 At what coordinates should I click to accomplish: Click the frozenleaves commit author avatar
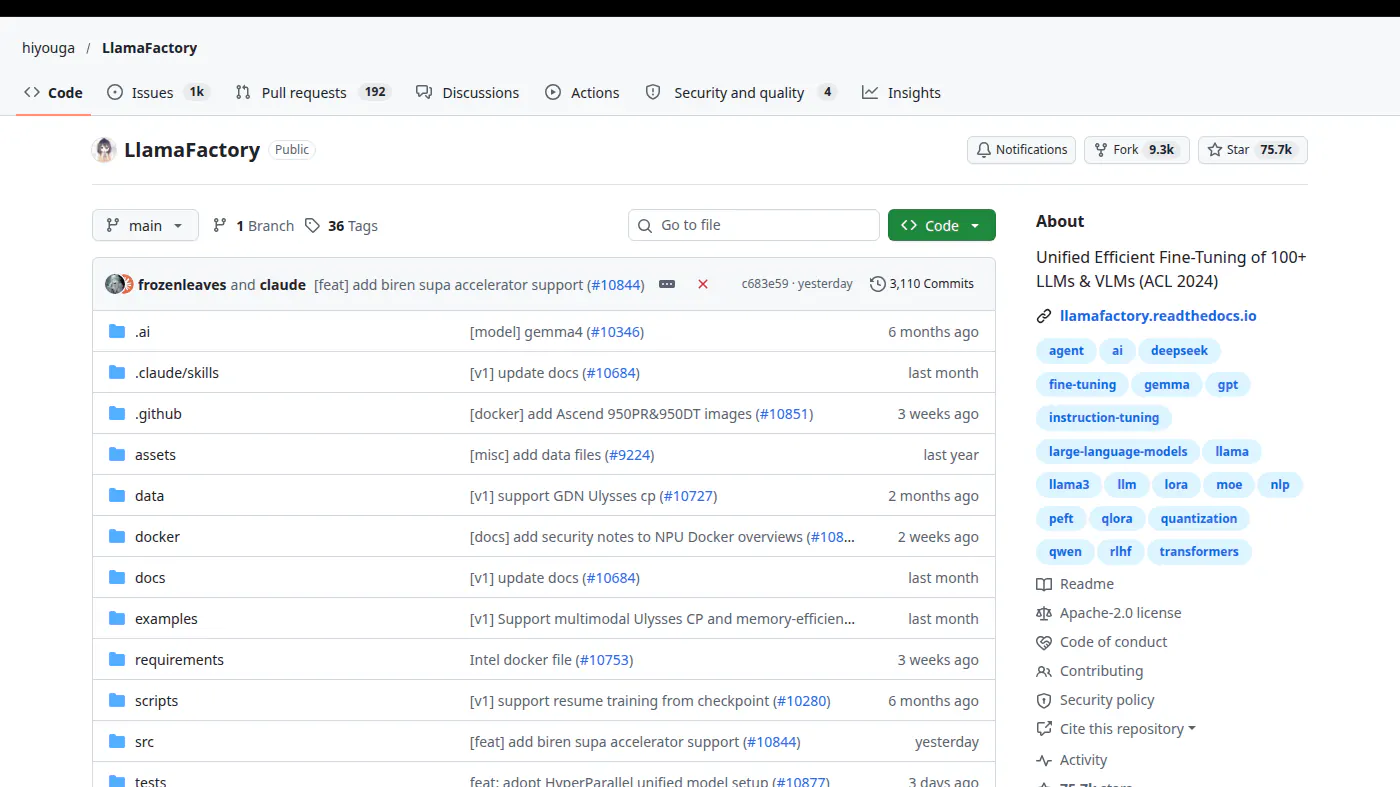[114, 284]
